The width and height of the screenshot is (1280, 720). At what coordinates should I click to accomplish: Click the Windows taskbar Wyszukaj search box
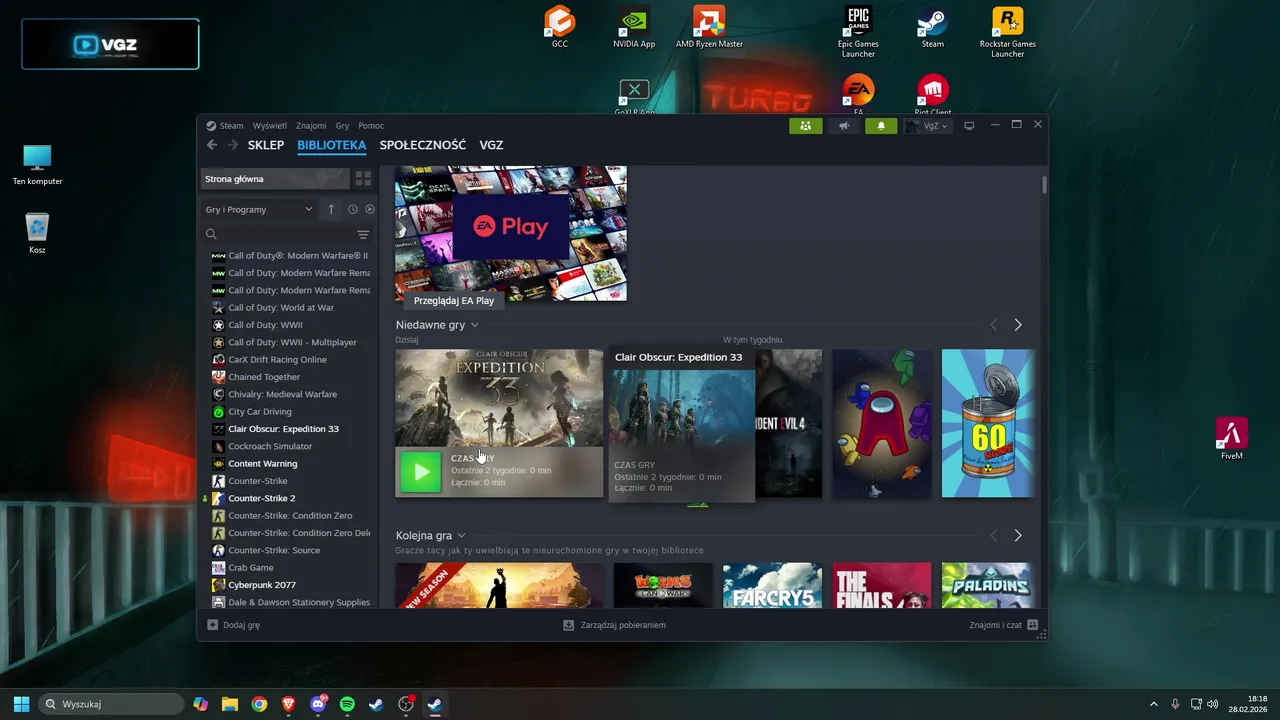(111, 704)
